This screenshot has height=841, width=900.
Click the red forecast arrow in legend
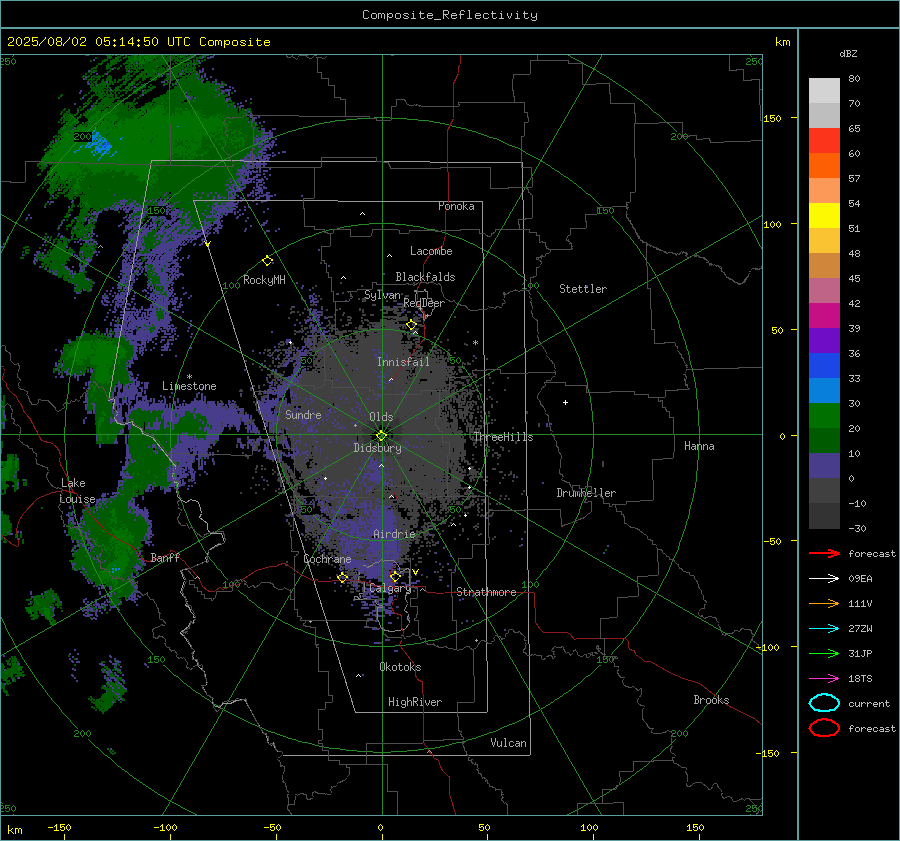point(824,553)
